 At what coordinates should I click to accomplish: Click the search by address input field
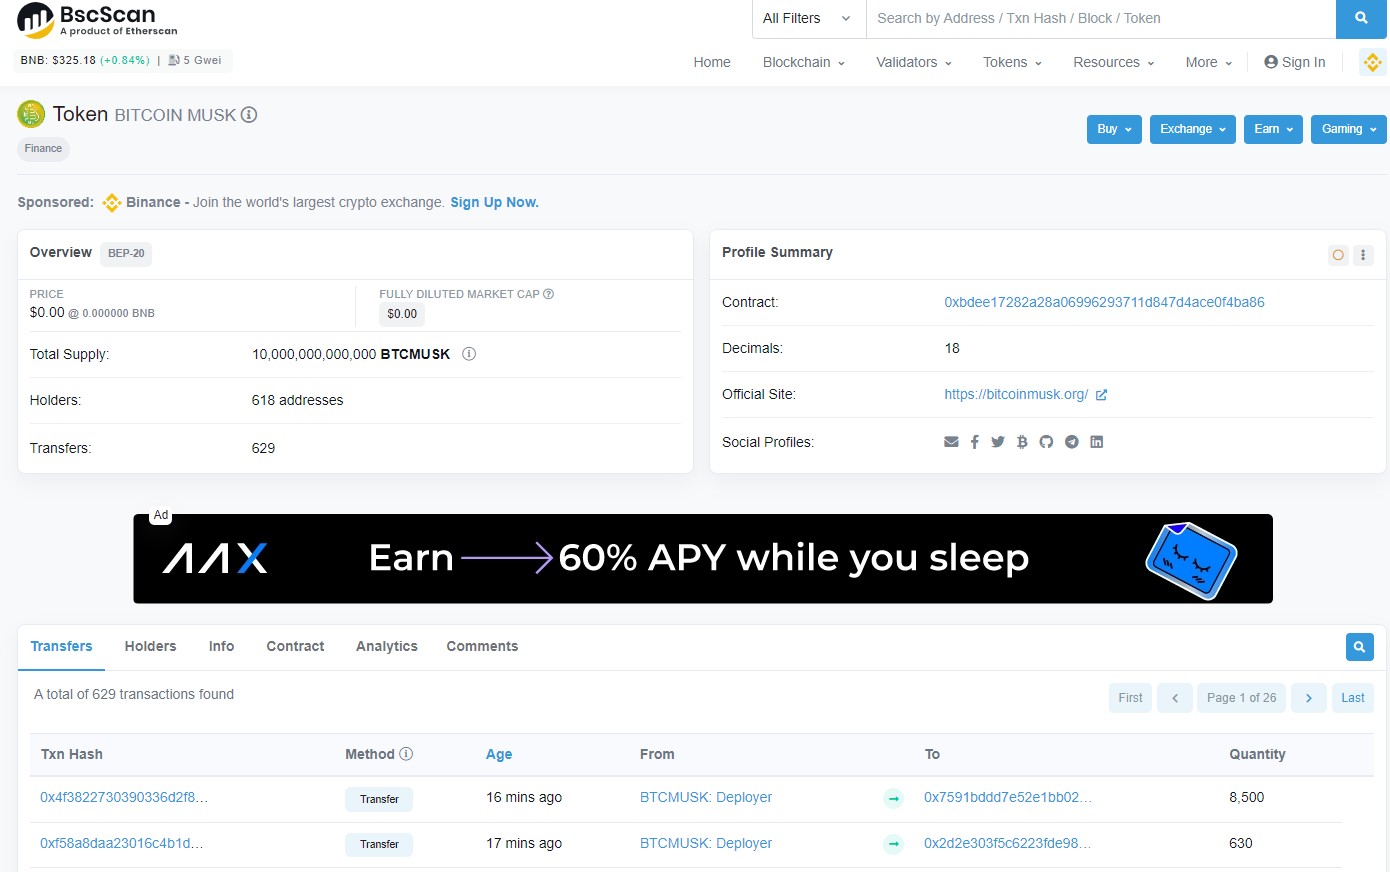[1101, 18]
